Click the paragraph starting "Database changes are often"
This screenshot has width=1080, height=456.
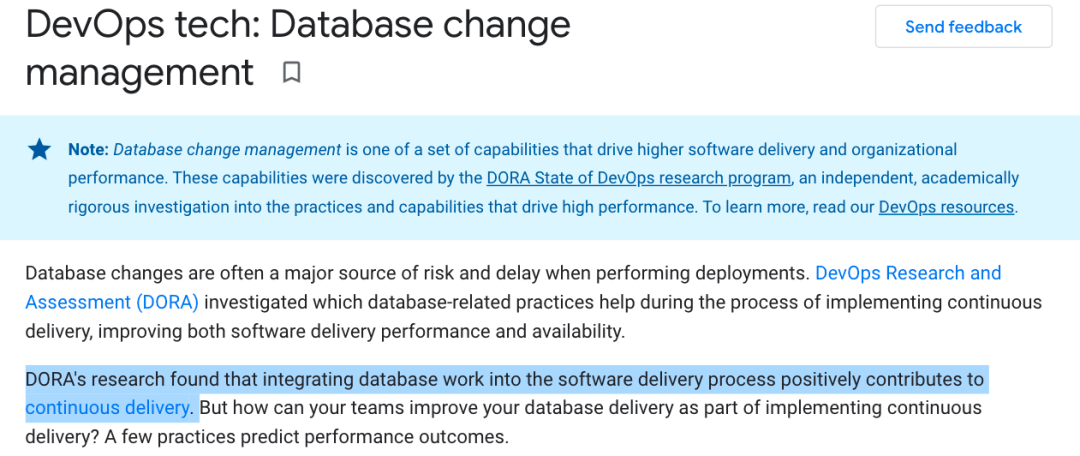[x=534, y=302]
